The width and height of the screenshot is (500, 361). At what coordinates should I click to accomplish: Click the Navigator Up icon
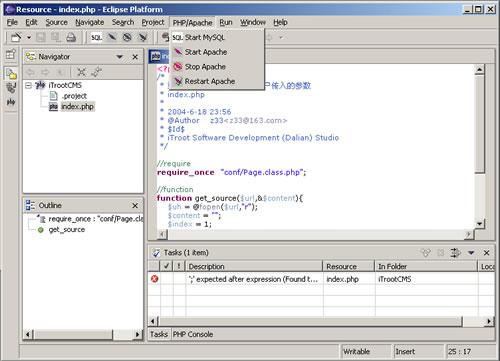pyautogui.click(x=60, y=72)
